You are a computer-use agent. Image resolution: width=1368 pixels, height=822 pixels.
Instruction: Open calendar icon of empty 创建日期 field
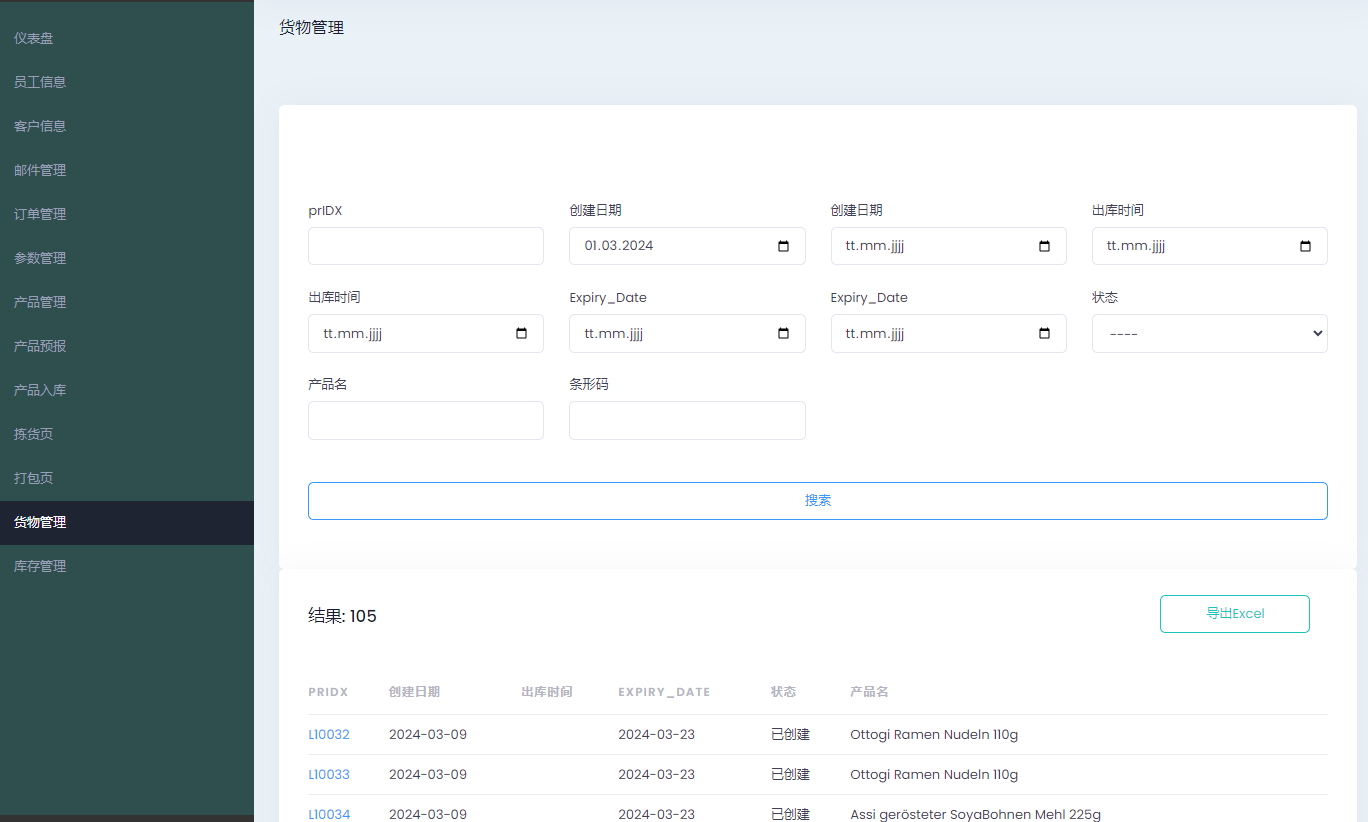1044,246
